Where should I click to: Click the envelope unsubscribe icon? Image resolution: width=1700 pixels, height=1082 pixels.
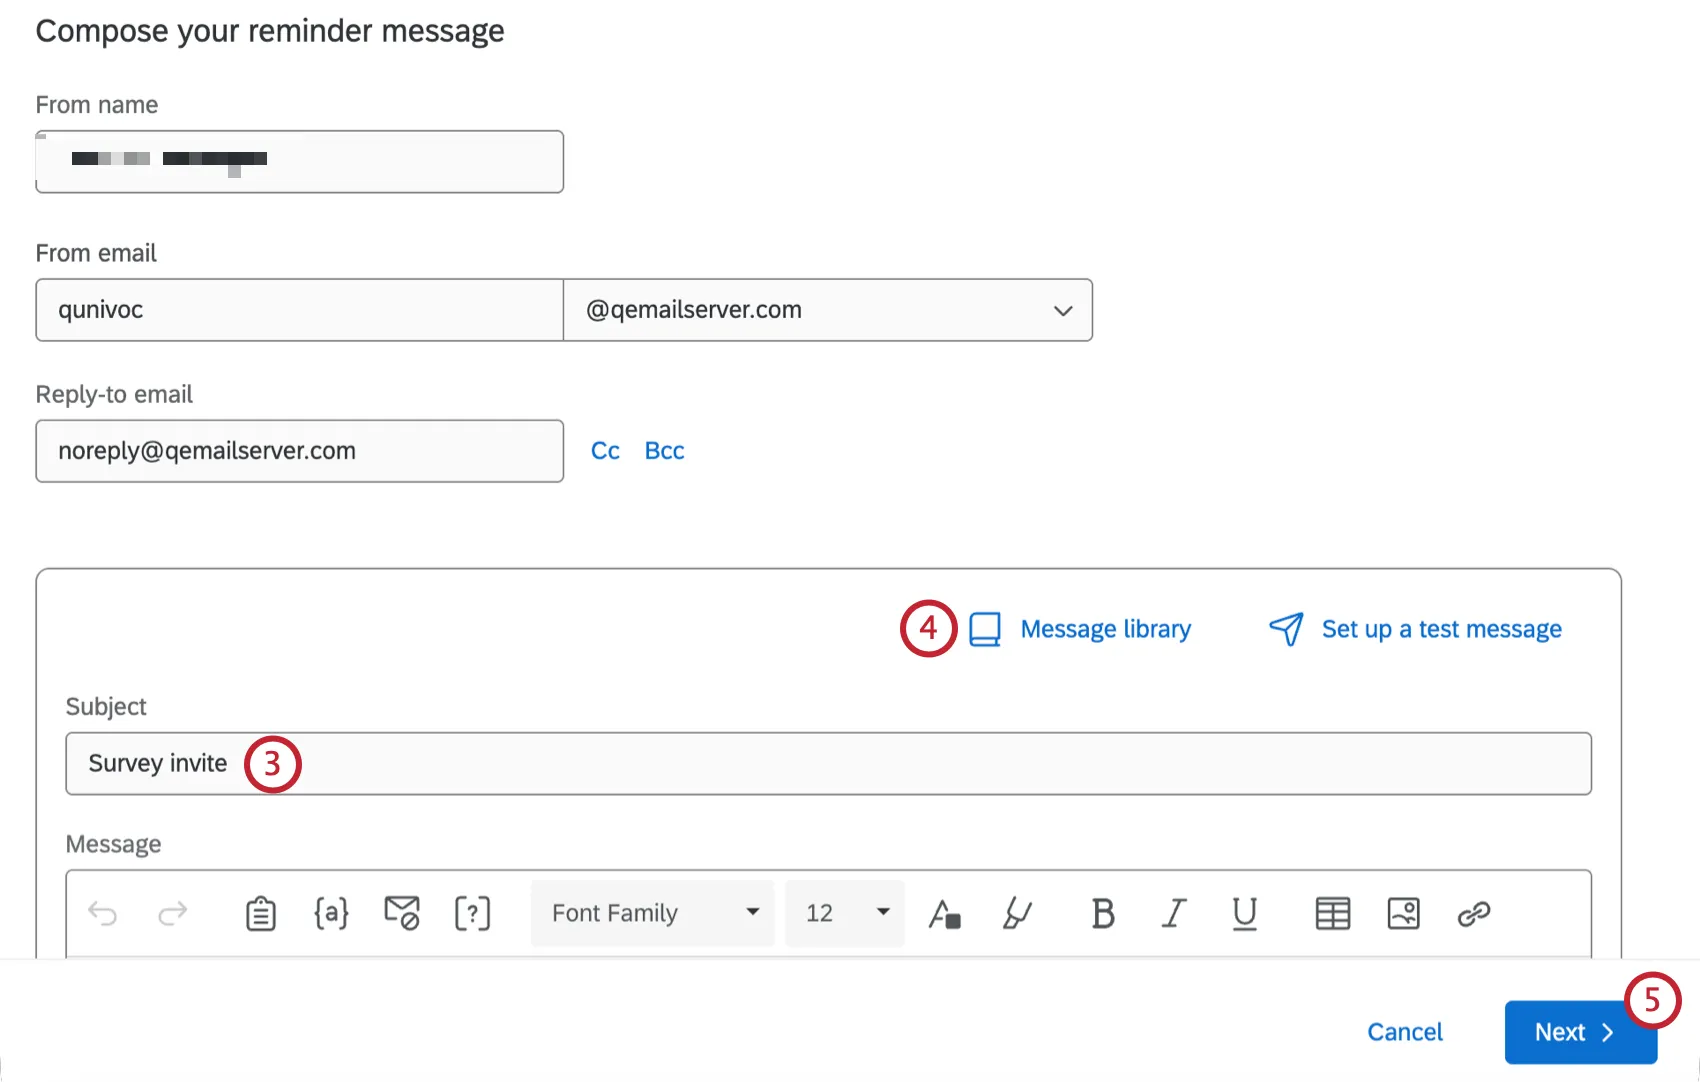pos(402,913)
